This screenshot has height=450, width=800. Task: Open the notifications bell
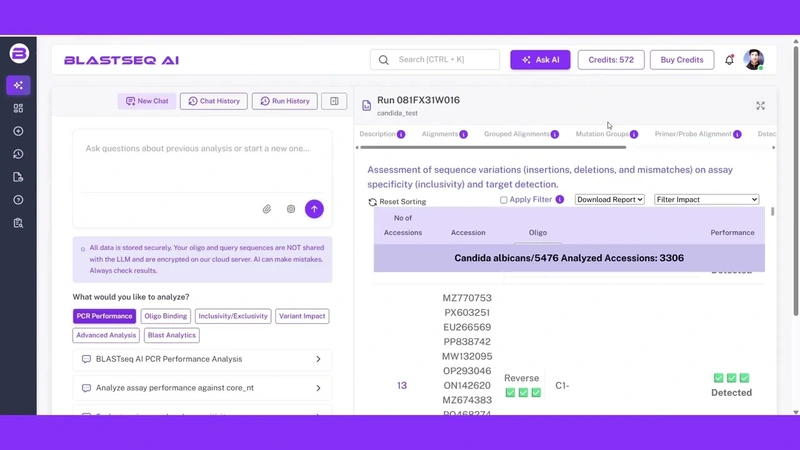pos(730,60)
